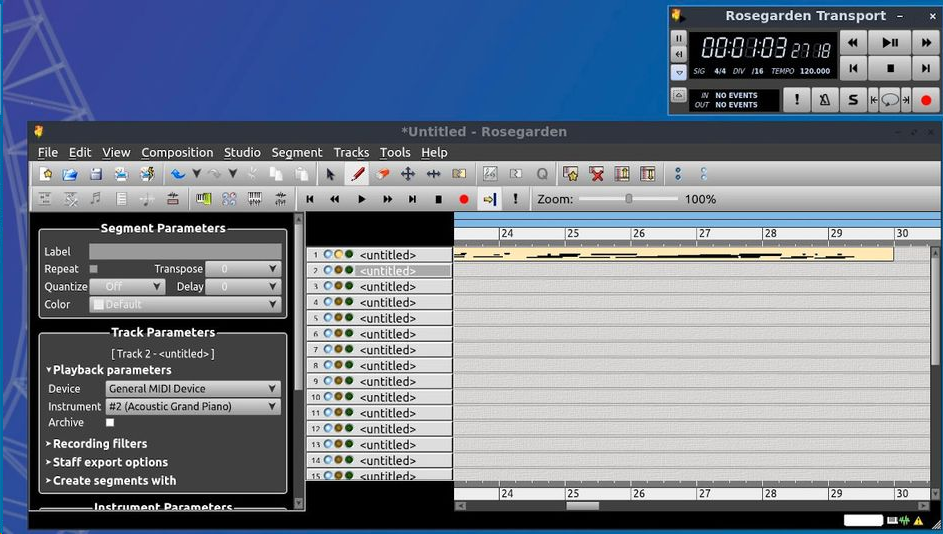Screen dimensions: 943x534
Task: Open the File menu
Action: tap(48, 153)
